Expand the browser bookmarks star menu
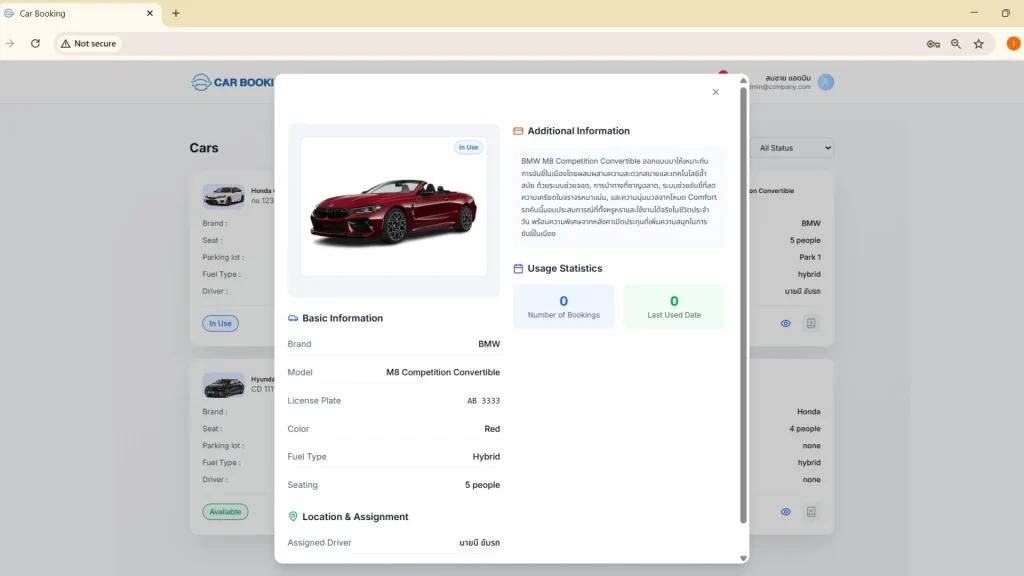The height and width of the screenshot is (576, 1024). (979, 43)
